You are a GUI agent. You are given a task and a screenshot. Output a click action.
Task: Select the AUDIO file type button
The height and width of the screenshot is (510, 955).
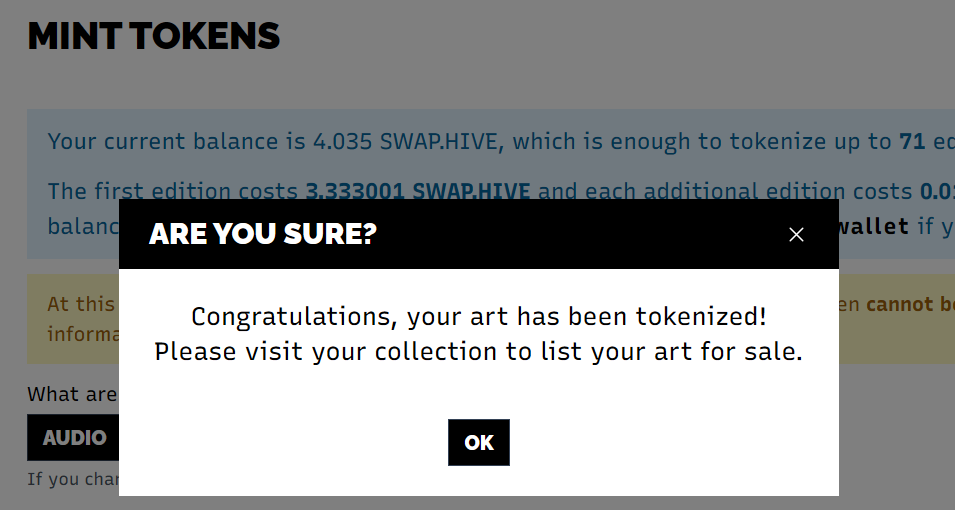[x=74, y=438]
